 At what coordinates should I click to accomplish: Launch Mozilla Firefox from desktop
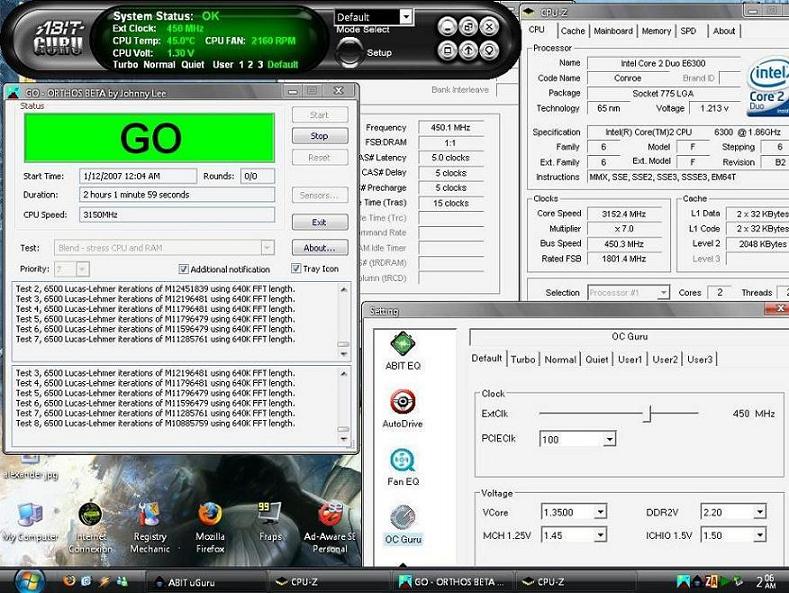[210, 528]
